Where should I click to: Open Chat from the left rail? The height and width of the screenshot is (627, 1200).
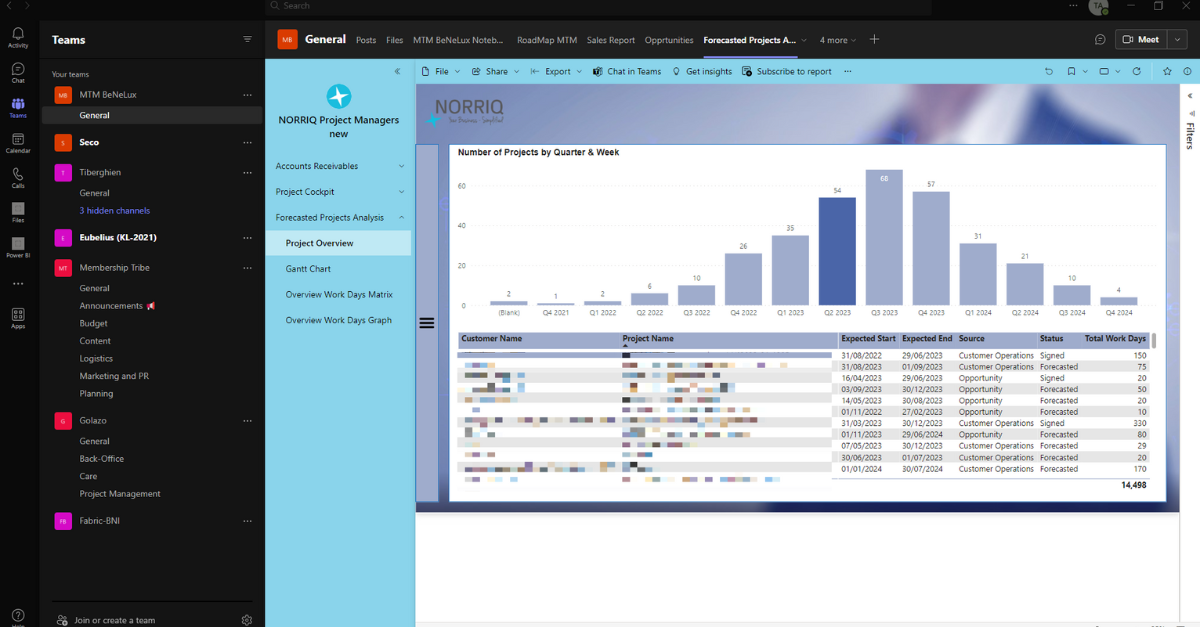point(18,73)
